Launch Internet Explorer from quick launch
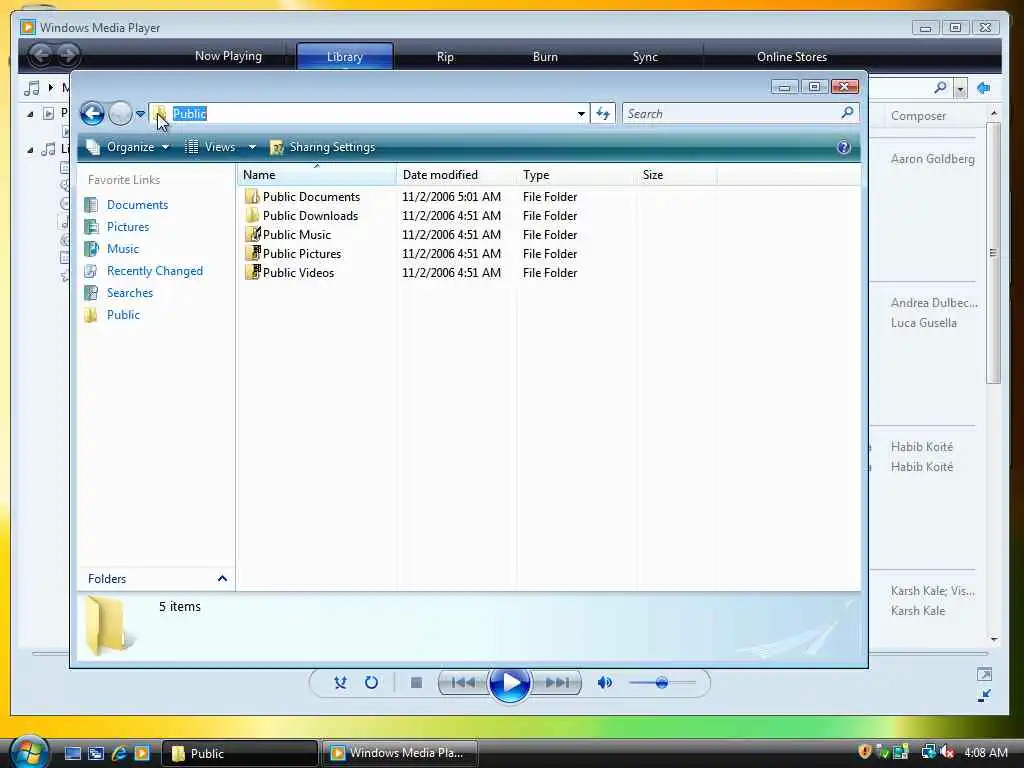This screenshot has width=1024, height=768. click(x=119, y=754)
